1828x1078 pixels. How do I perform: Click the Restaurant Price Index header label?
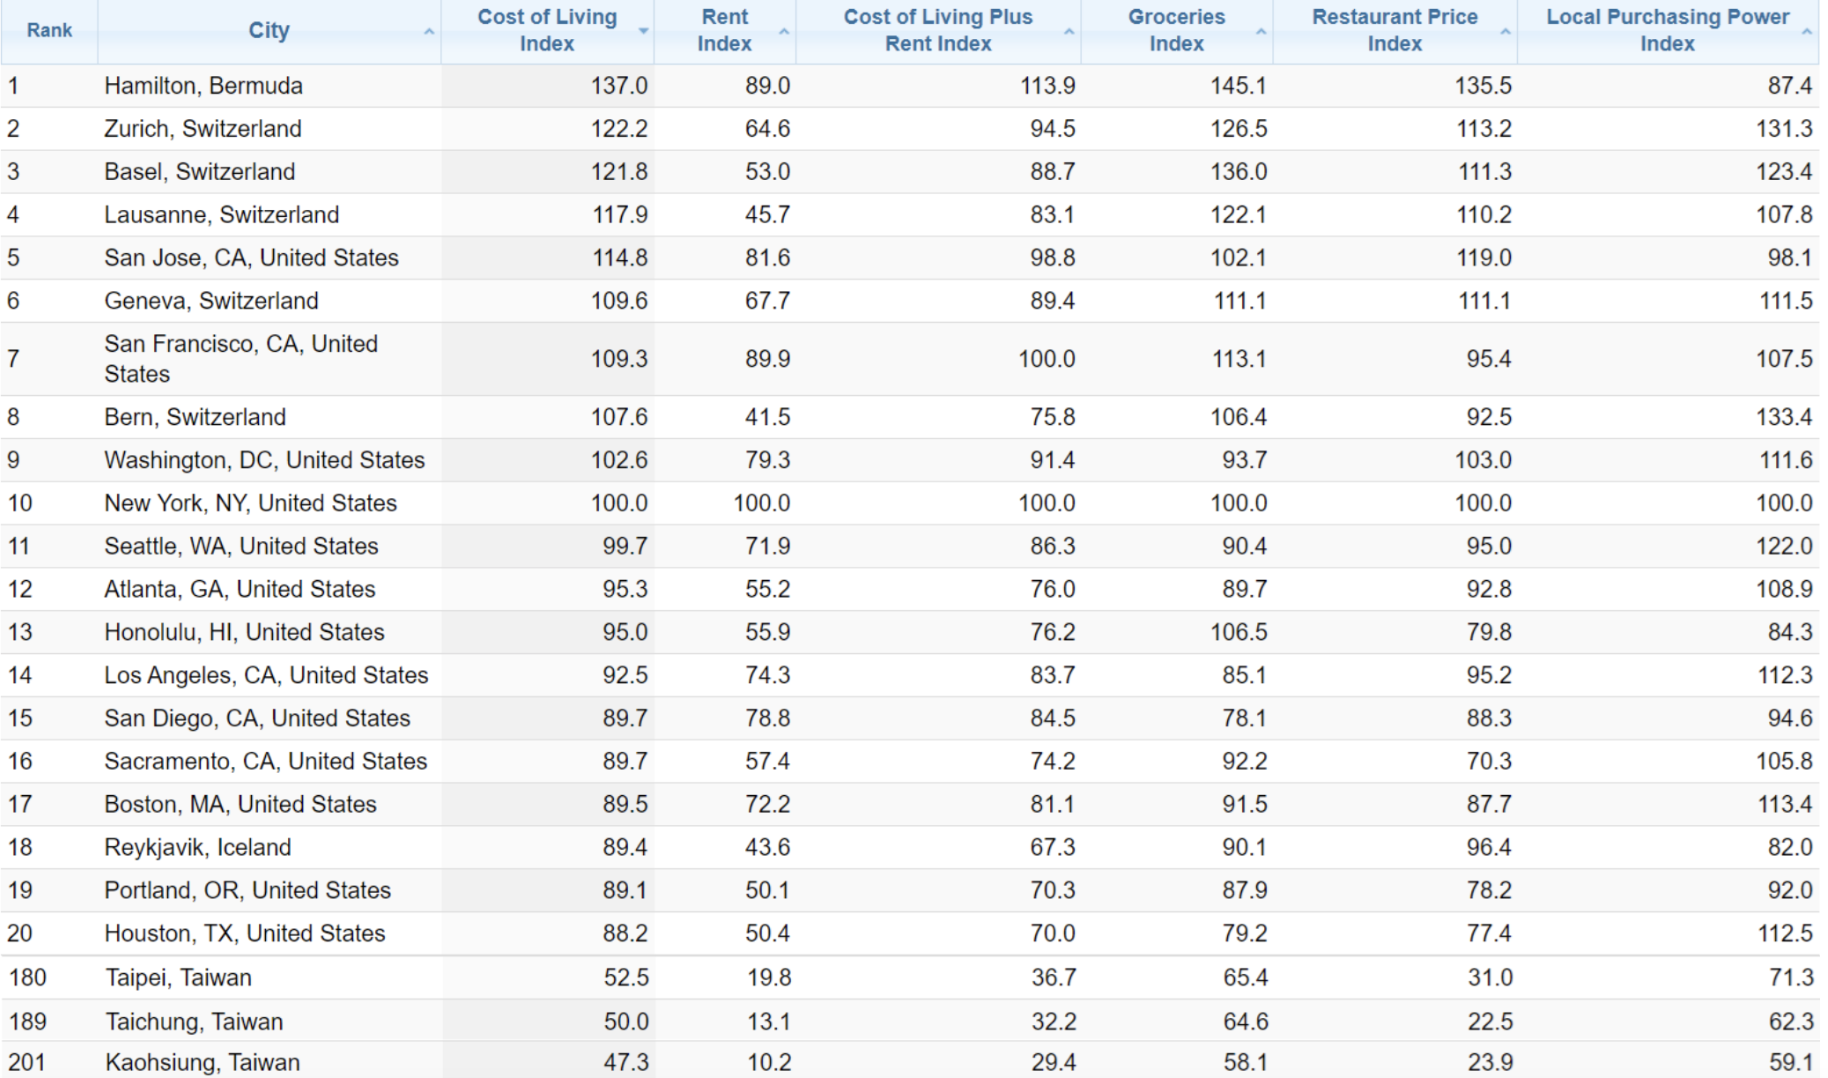coord(1394,30)
